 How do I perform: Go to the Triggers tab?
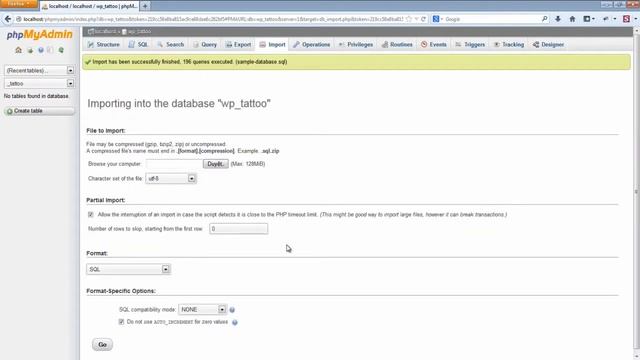[x=470, y=44]
